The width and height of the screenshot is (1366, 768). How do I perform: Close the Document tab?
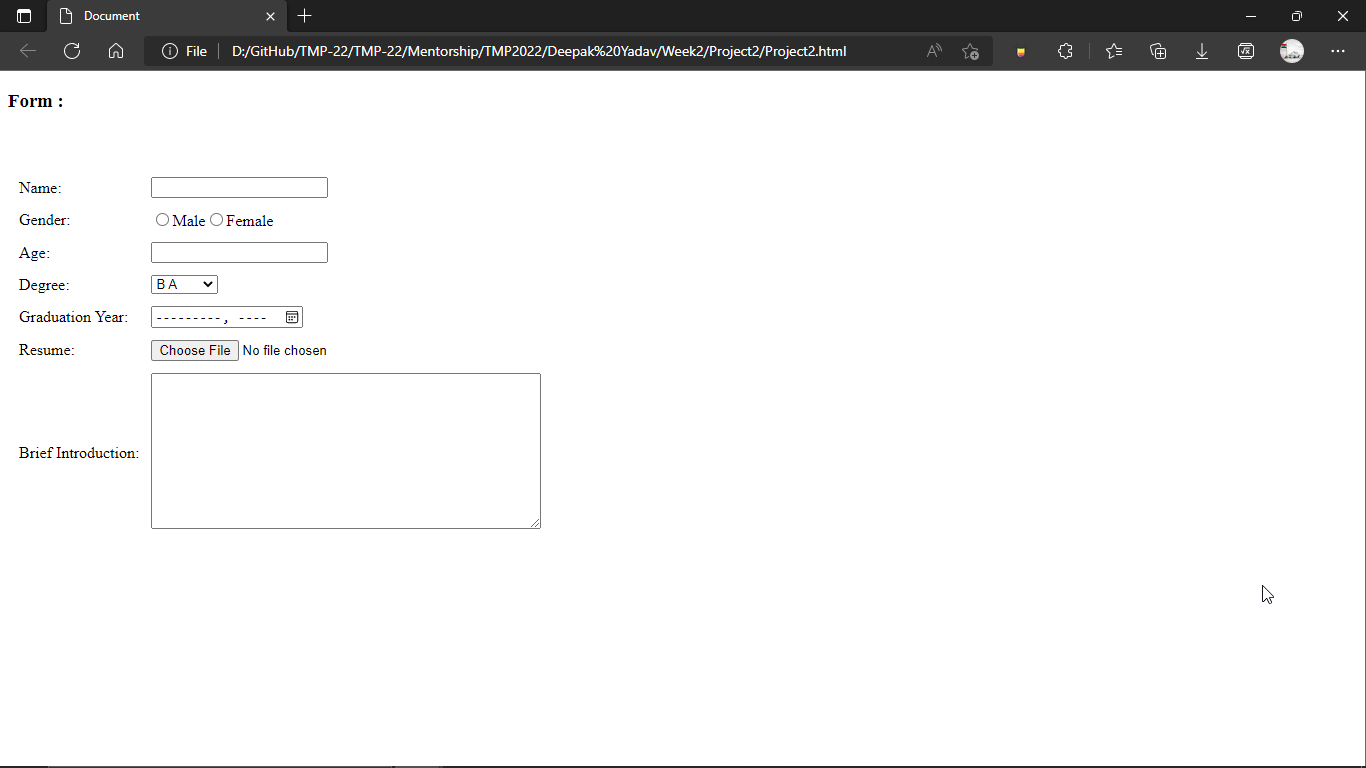(270, 16)
